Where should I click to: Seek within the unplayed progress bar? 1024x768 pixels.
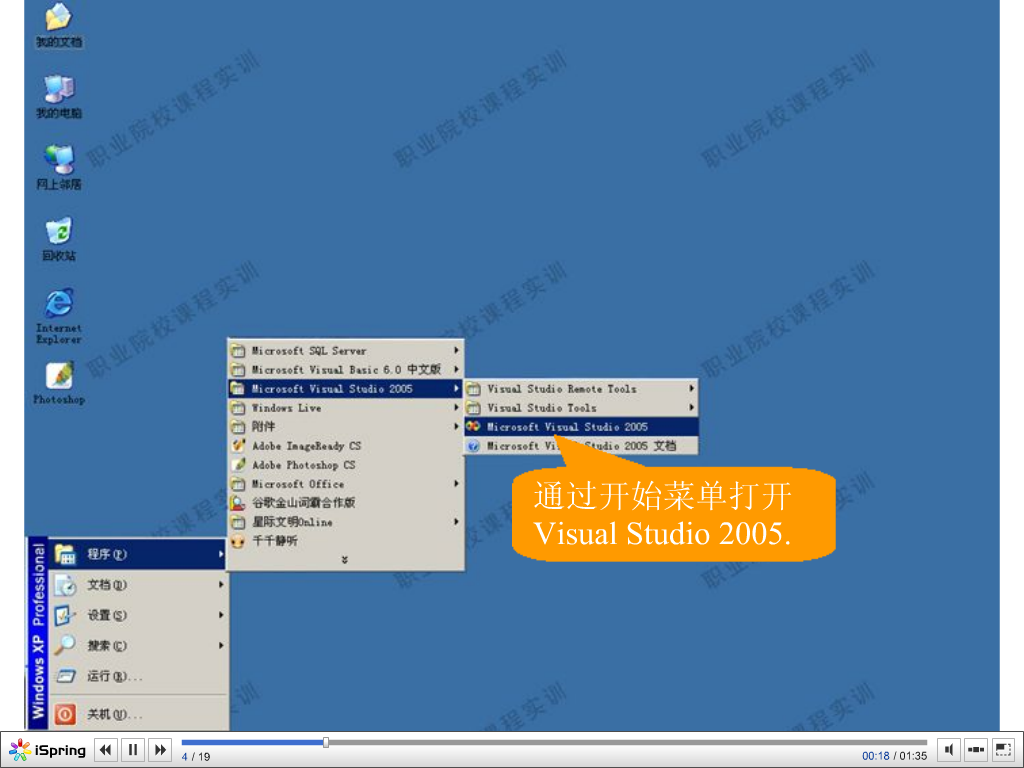pos(627,743)
